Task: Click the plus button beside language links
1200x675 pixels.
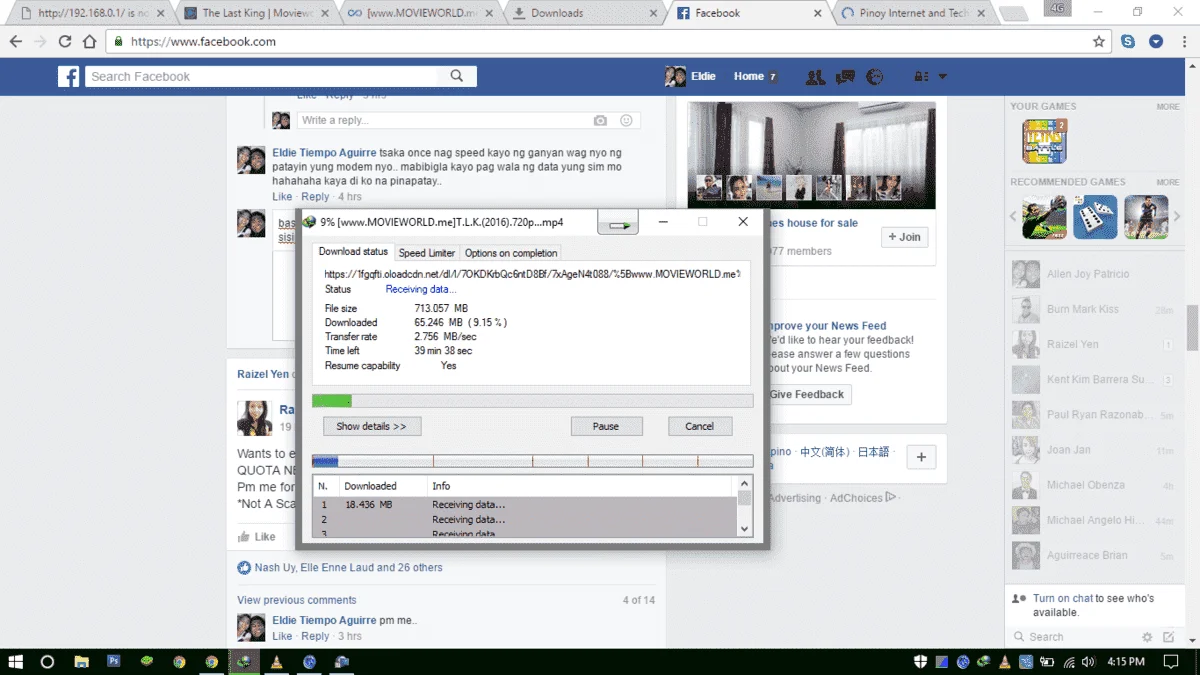Action: click(921, 457)
